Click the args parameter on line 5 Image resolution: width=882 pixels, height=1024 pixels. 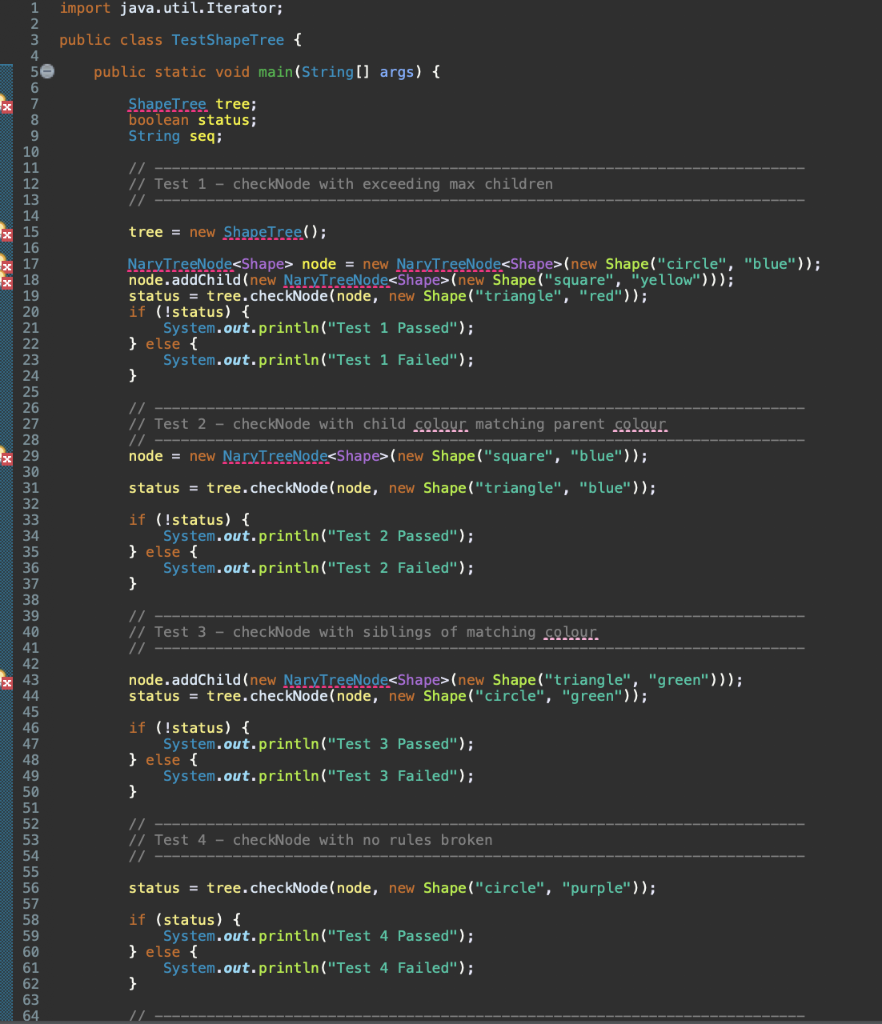(397, 72)
